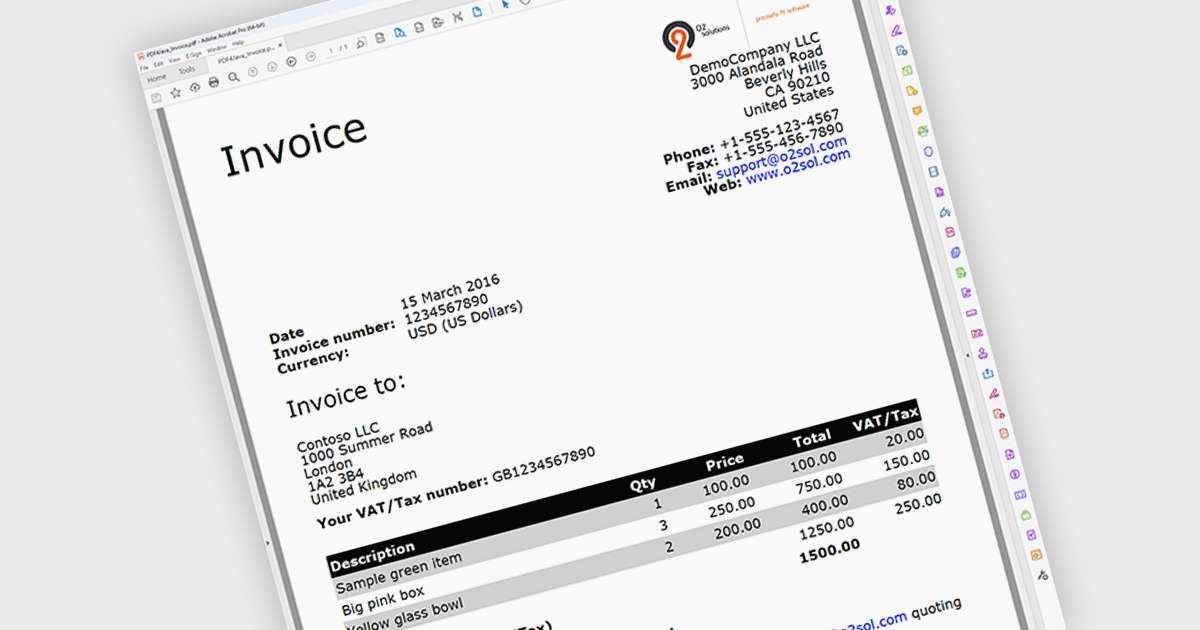
Task: Click the blue page icon beside the pointer divider
Action: (477, 12)
